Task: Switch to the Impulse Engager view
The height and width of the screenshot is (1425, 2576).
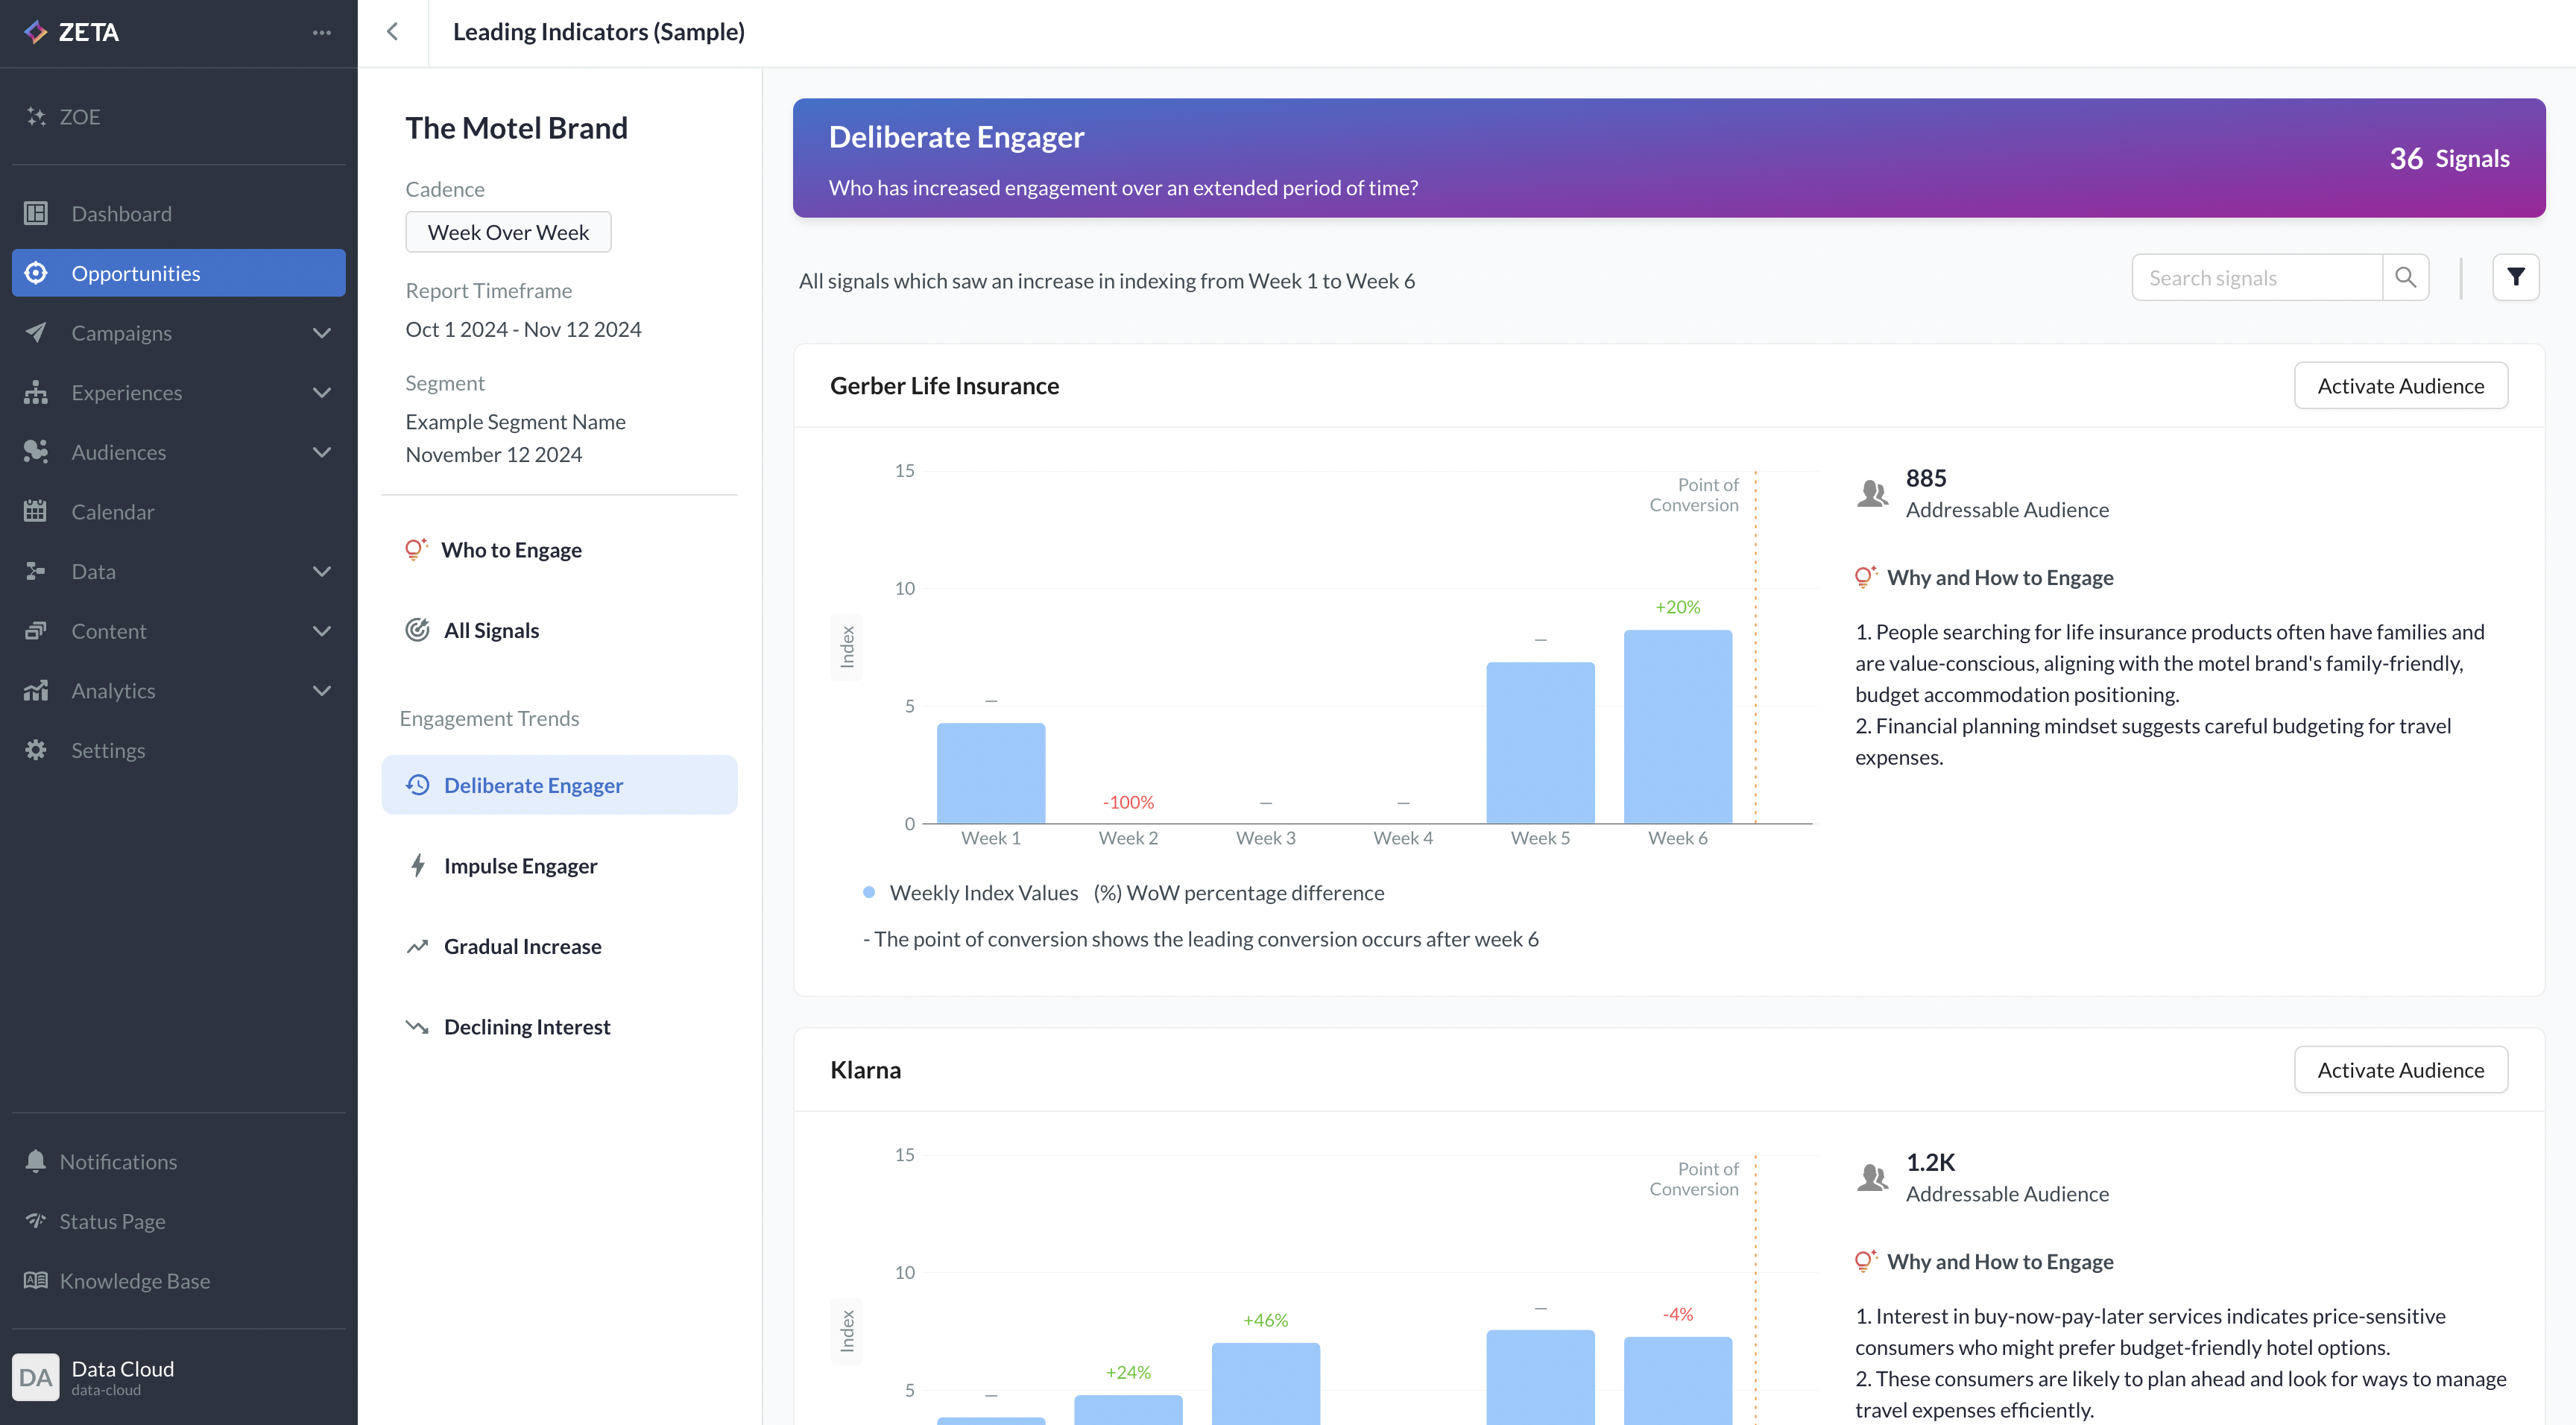Action: [x=520, y=865]
